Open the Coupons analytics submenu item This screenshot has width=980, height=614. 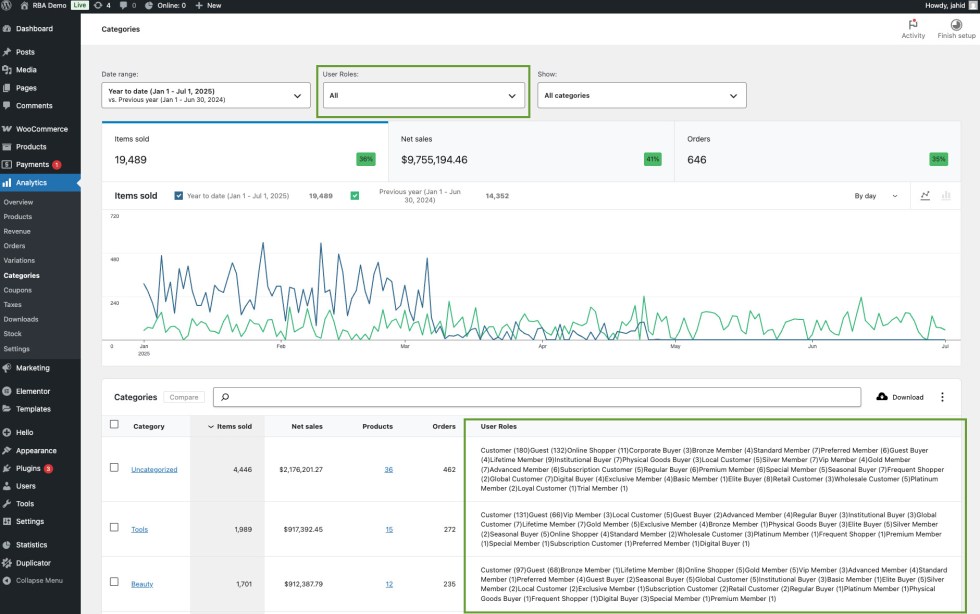[x=17, y=290]
